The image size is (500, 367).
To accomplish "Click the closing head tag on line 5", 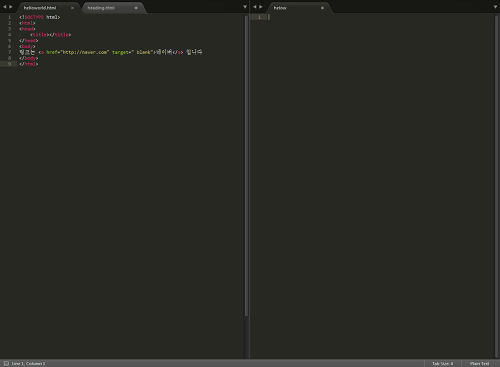I will coord(29,41).
